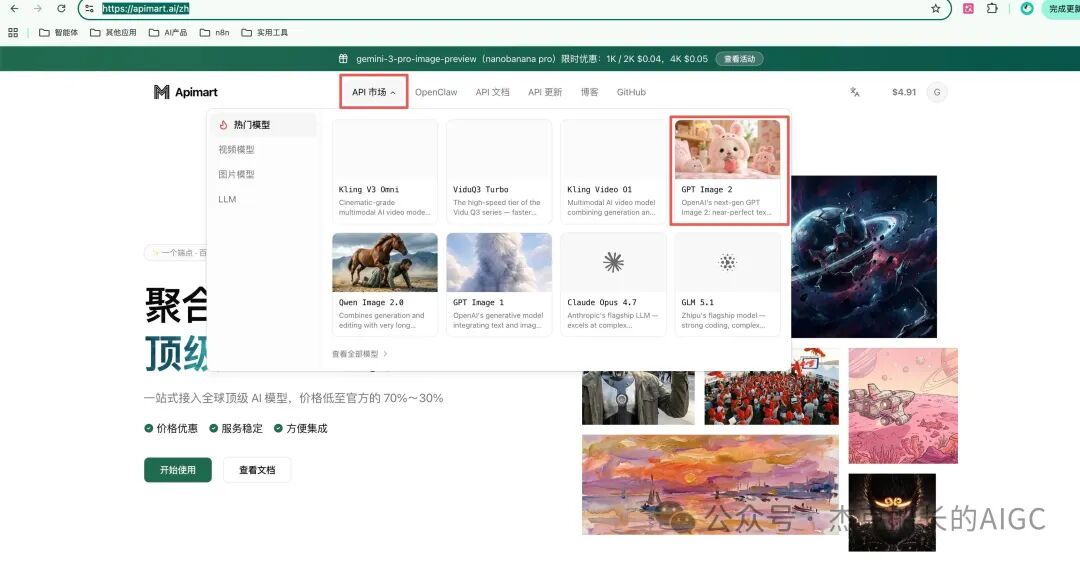The height and width of the screenshot is (562, 1080).
Task: Click the browser forward arrow
Action: [x=38, y=8]
